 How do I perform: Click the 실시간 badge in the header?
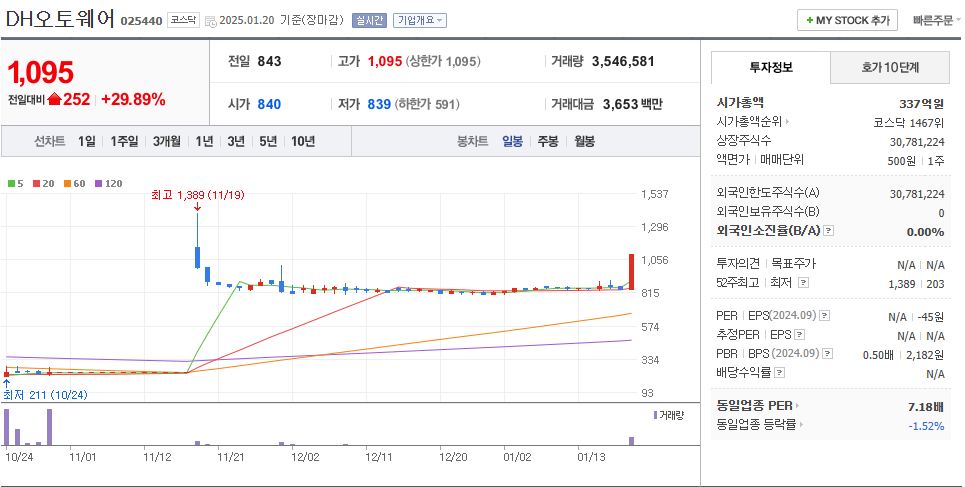coord(369,20)
